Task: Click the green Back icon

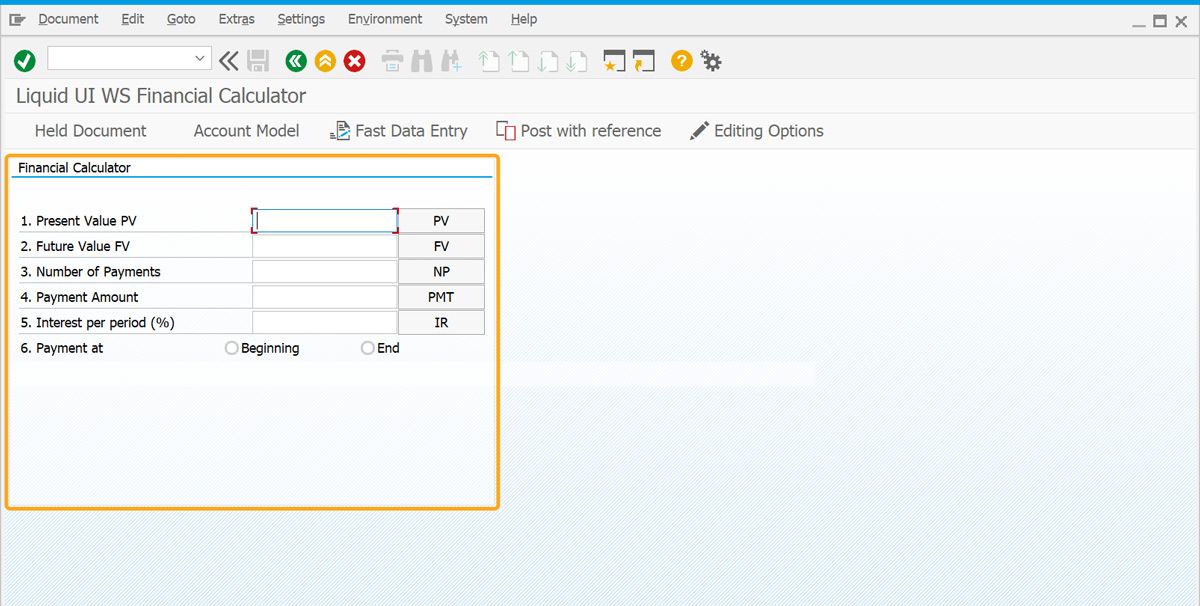Action: pos(296,61)
